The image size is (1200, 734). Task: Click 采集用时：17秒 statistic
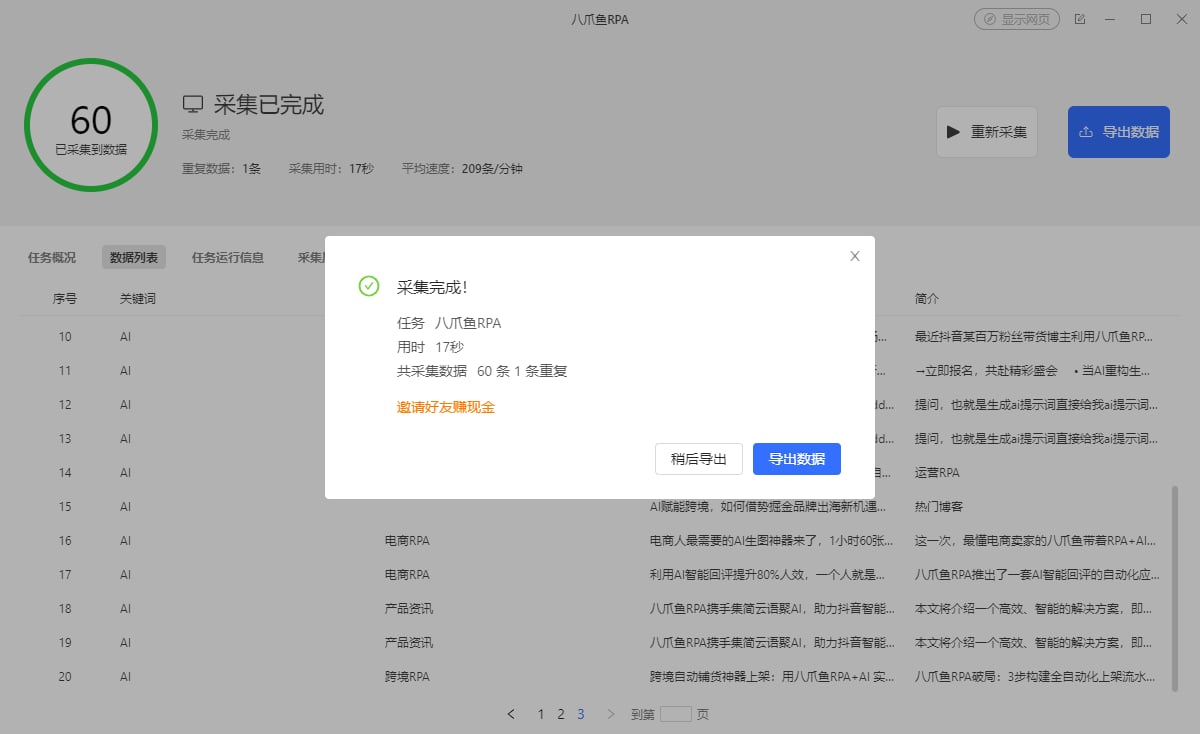point(331,169)
